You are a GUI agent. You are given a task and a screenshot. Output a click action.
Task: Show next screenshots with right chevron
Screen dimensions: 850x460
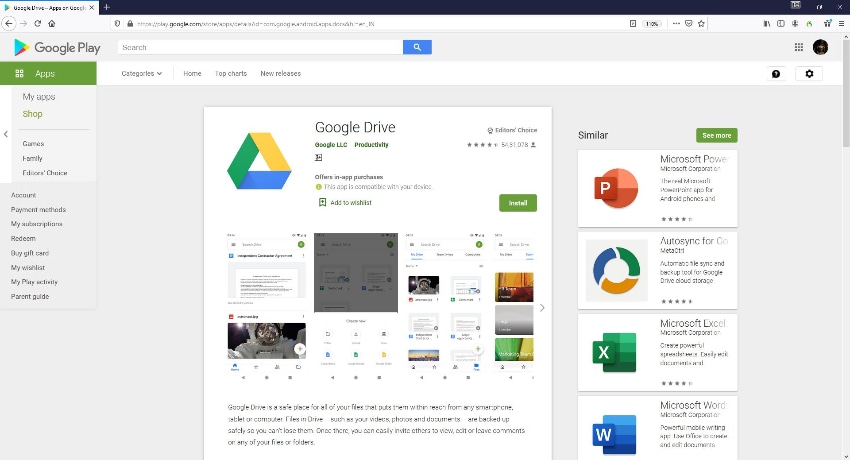[x=542, y=308]
